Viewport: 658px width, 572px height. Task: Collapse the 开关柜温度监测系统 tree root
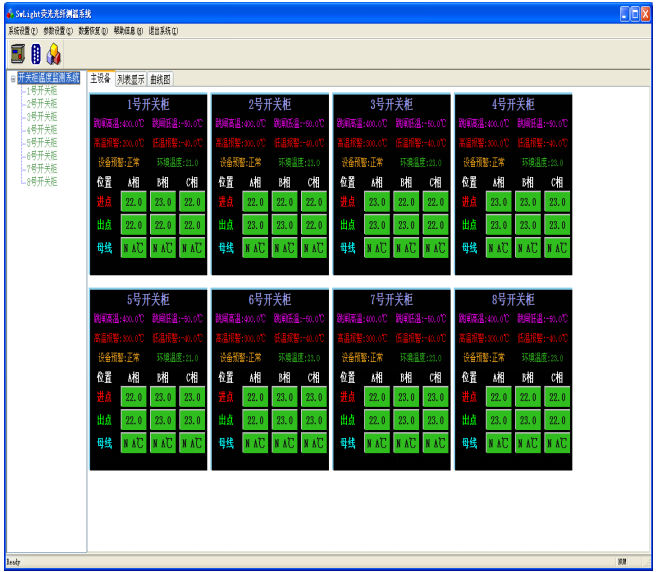[x=12, y=78]
